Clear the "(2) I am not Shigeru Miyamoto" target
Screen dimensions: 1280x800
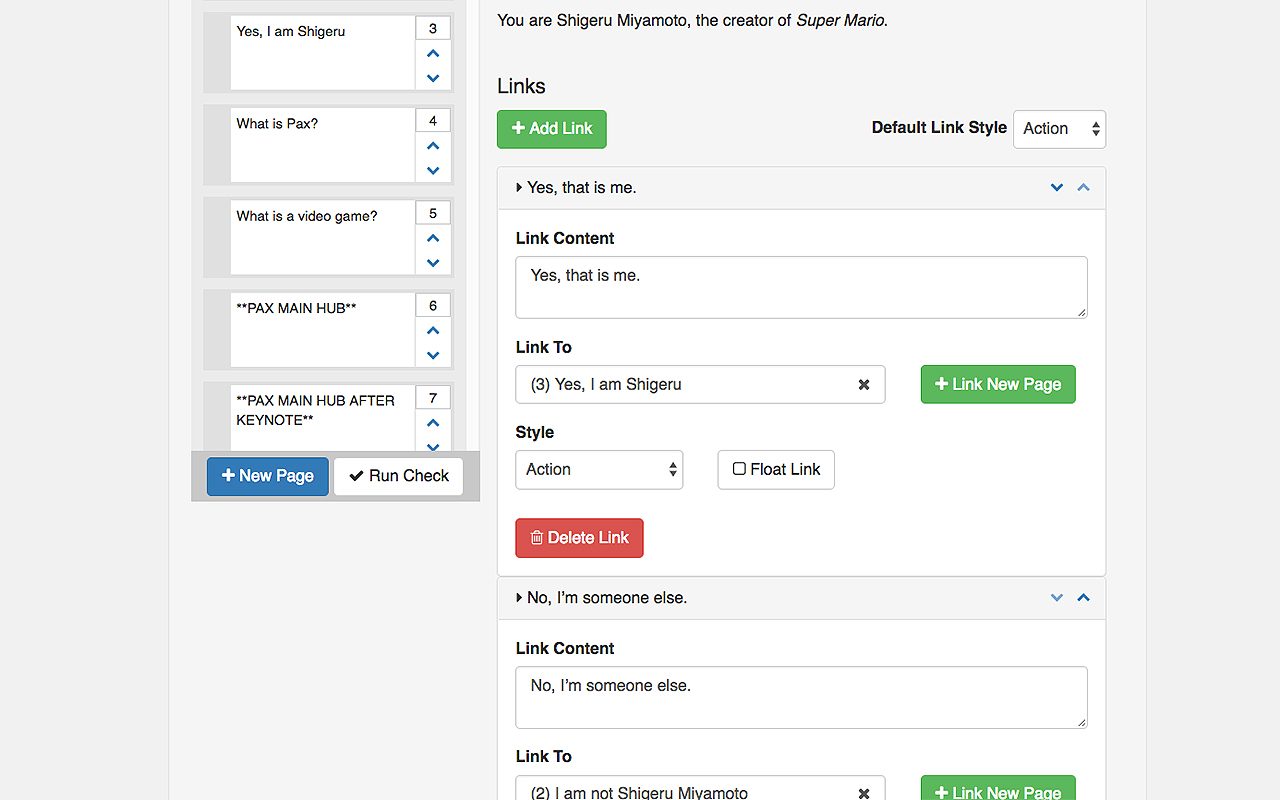[x=864, y=793]
